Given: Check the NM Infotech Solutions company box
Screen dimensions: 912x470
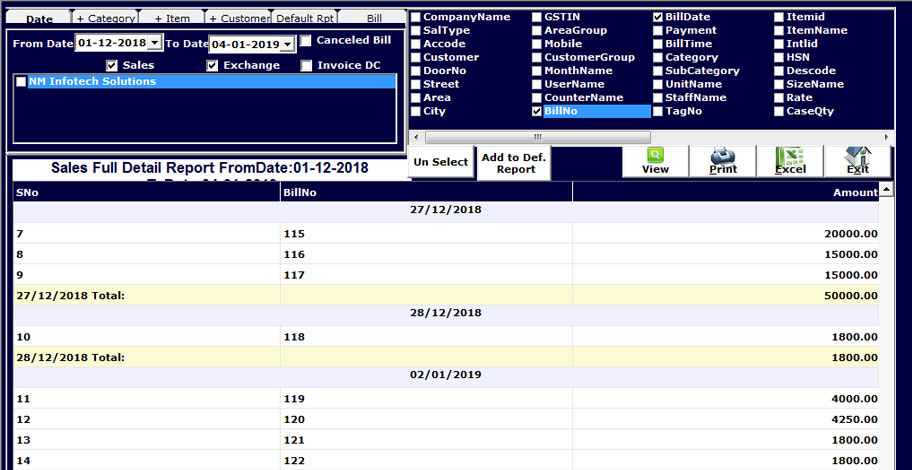Looking at the screenshot, I should pos(21,82).
